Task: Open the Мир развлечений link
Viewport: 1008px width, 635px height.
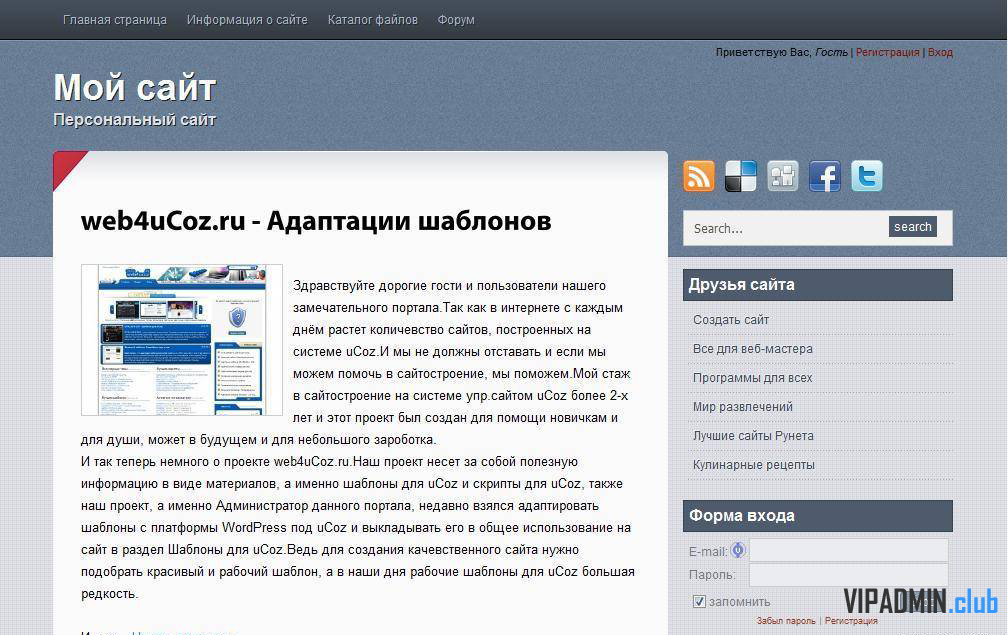Action: [742, 406]
